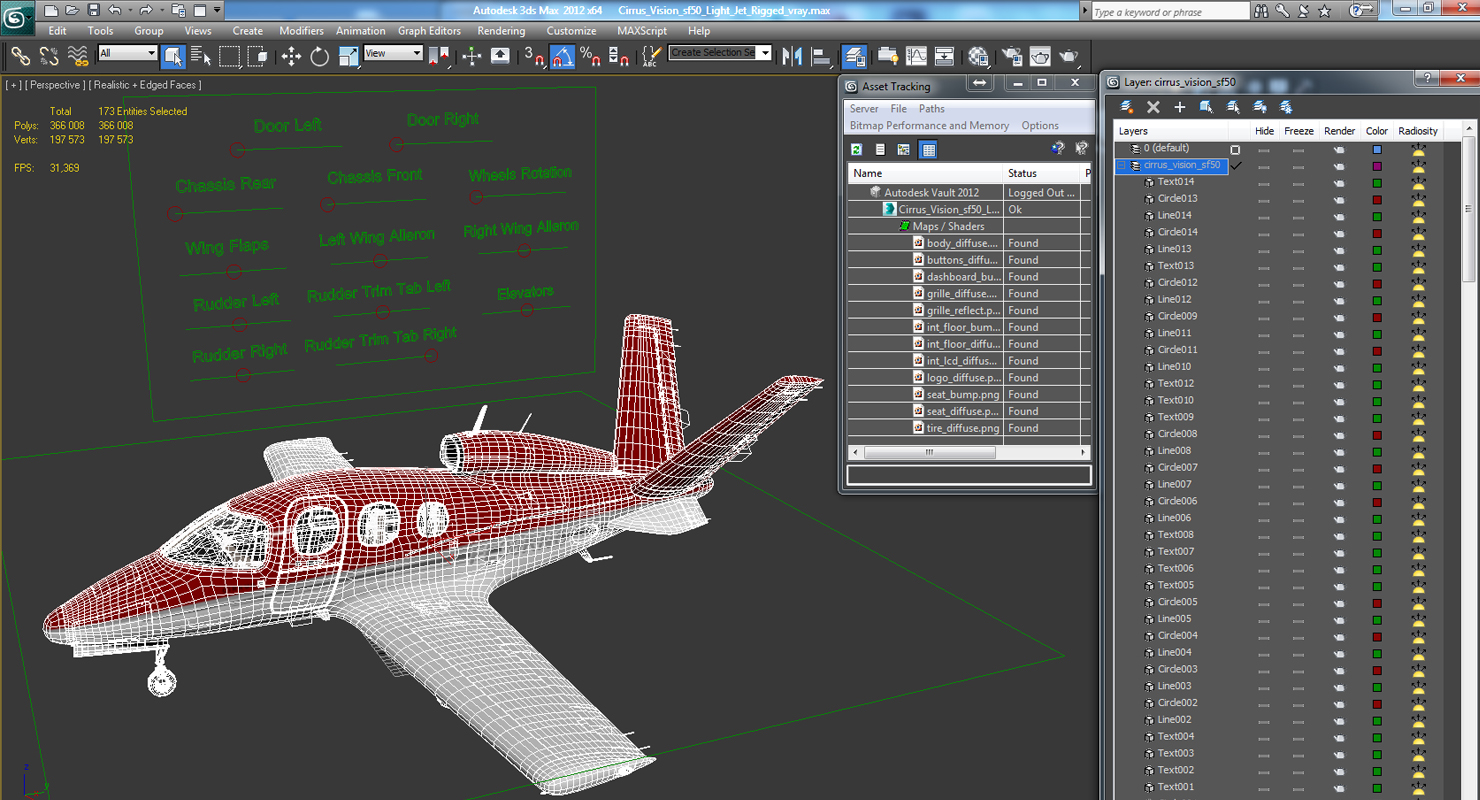Activate the Select and Move tool
This screenshot has width=1480, height=800.
coord(291,56)
